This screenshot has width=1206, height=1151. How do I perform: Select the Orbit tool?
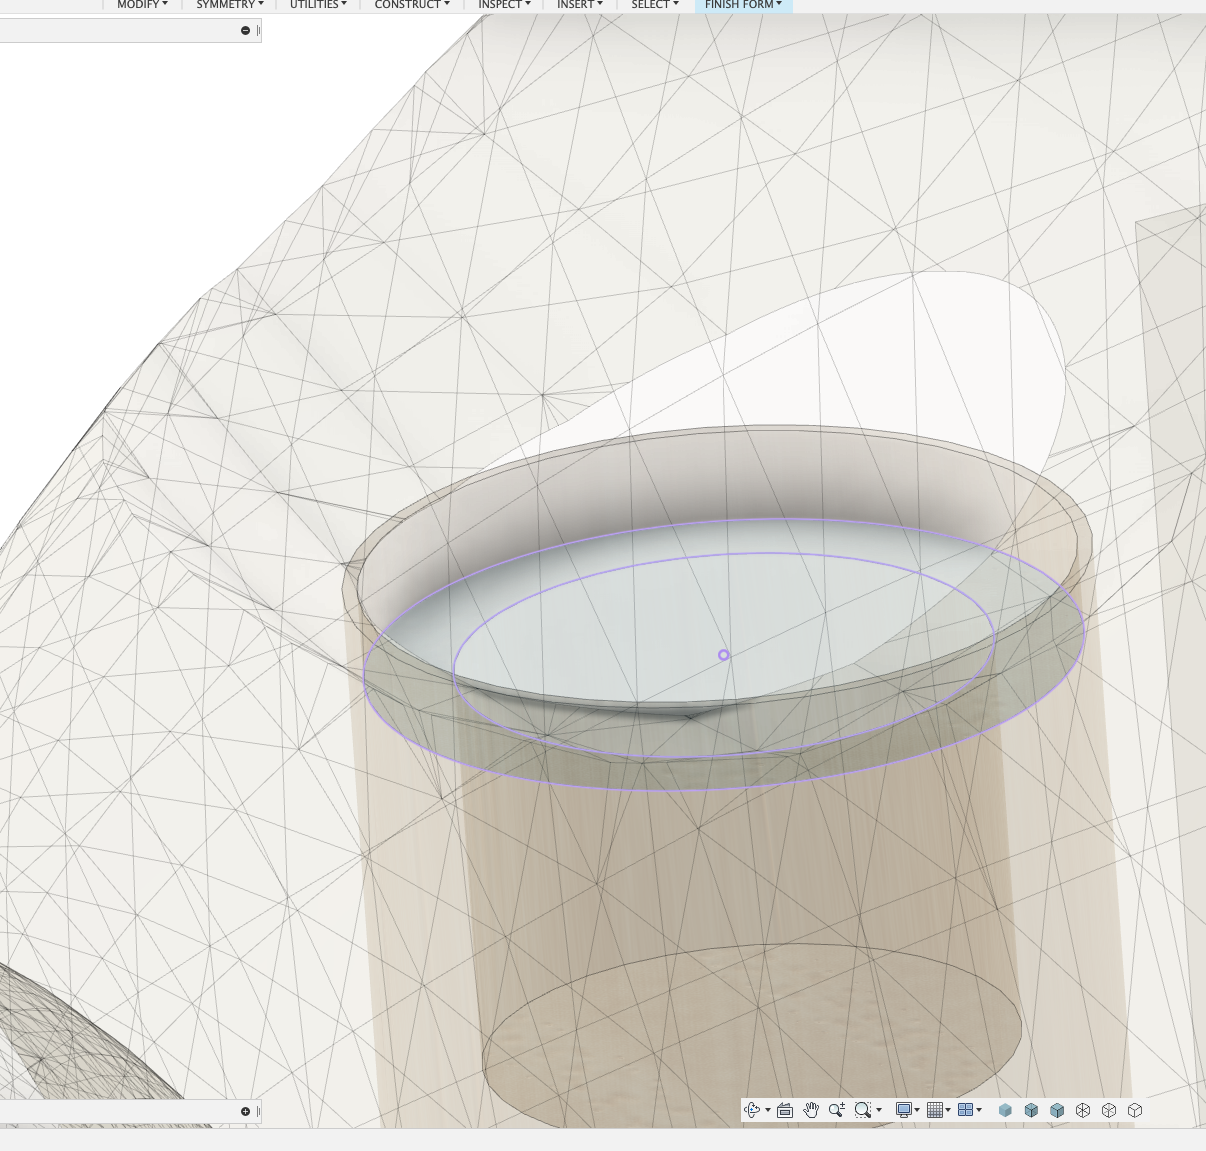pyautogui.click(x=753, y=1109)
